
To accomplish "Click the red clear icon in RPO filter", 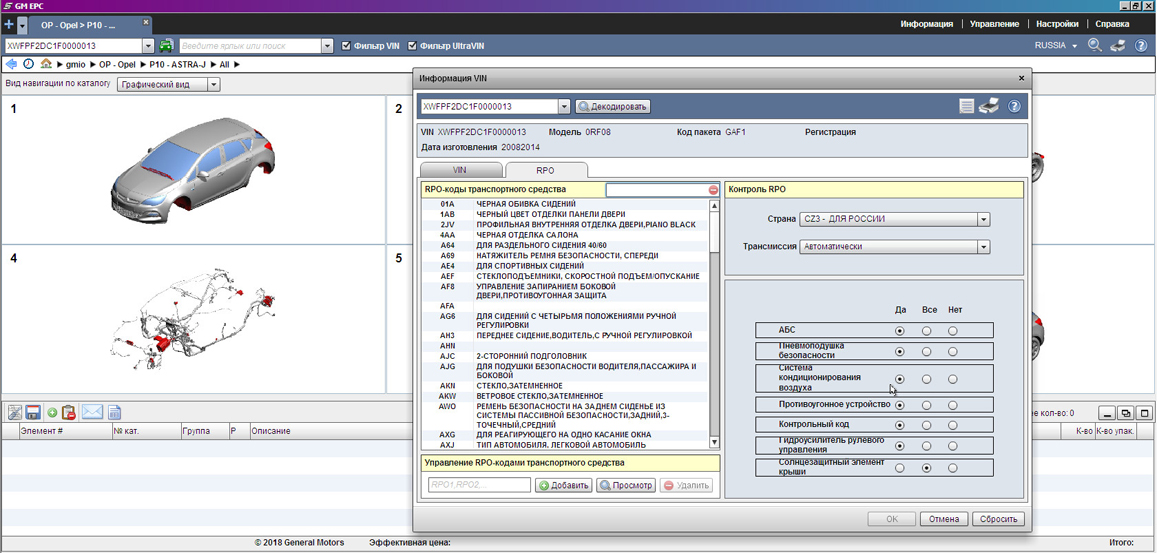I will pyautogui.click(x=713, y=190).
